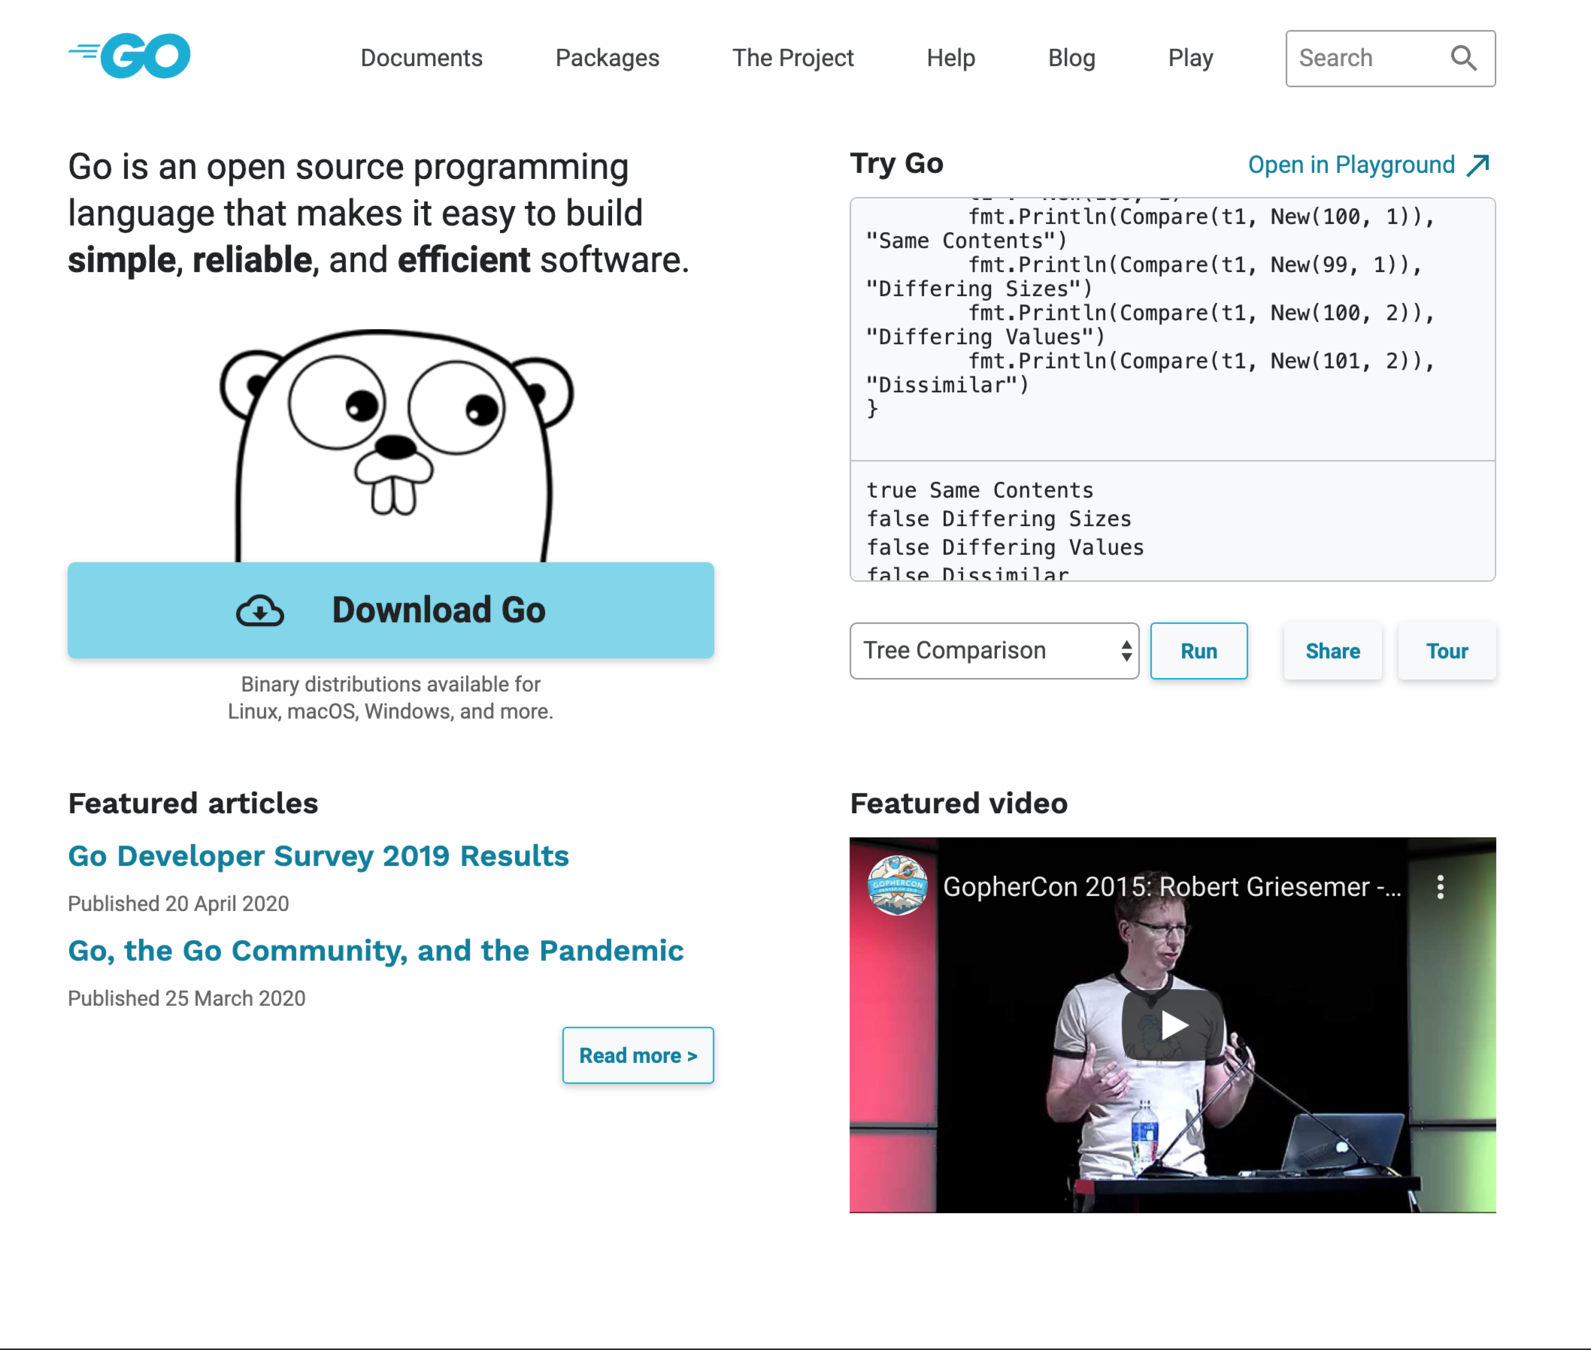This screenshot has height=1350, width=1591.
Task: Open Go Developer Survey 2019 Results article
Action: click(x=318, y=856)
